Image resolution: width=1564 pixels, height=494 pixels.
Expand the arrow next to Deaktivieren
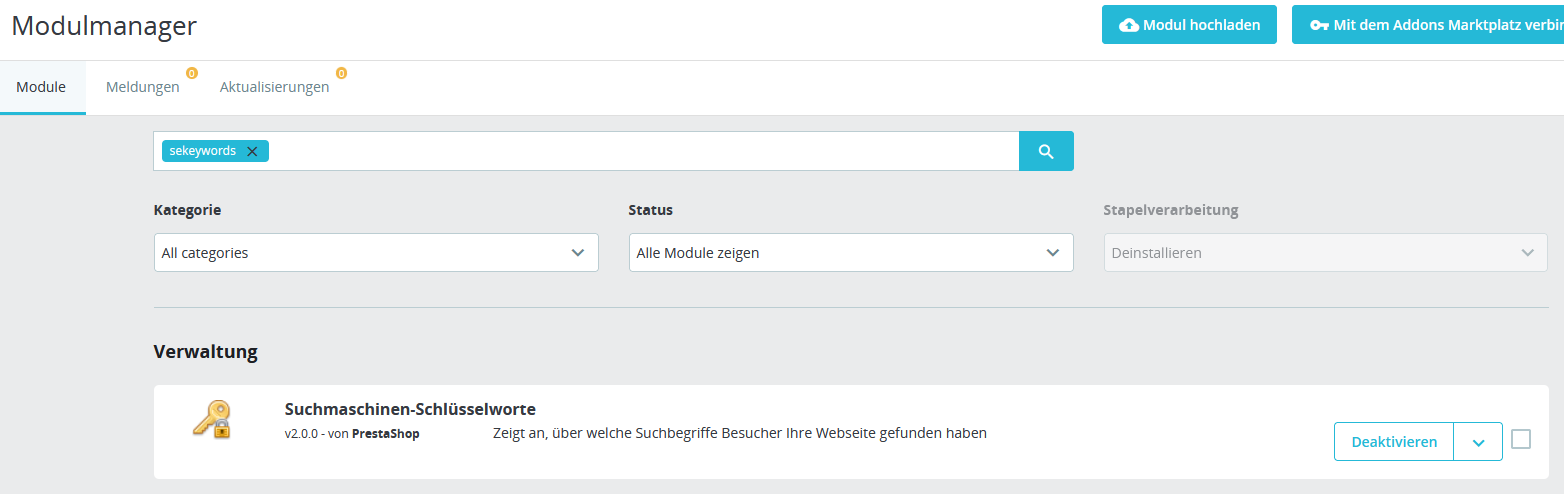[x=1479, y=442]
